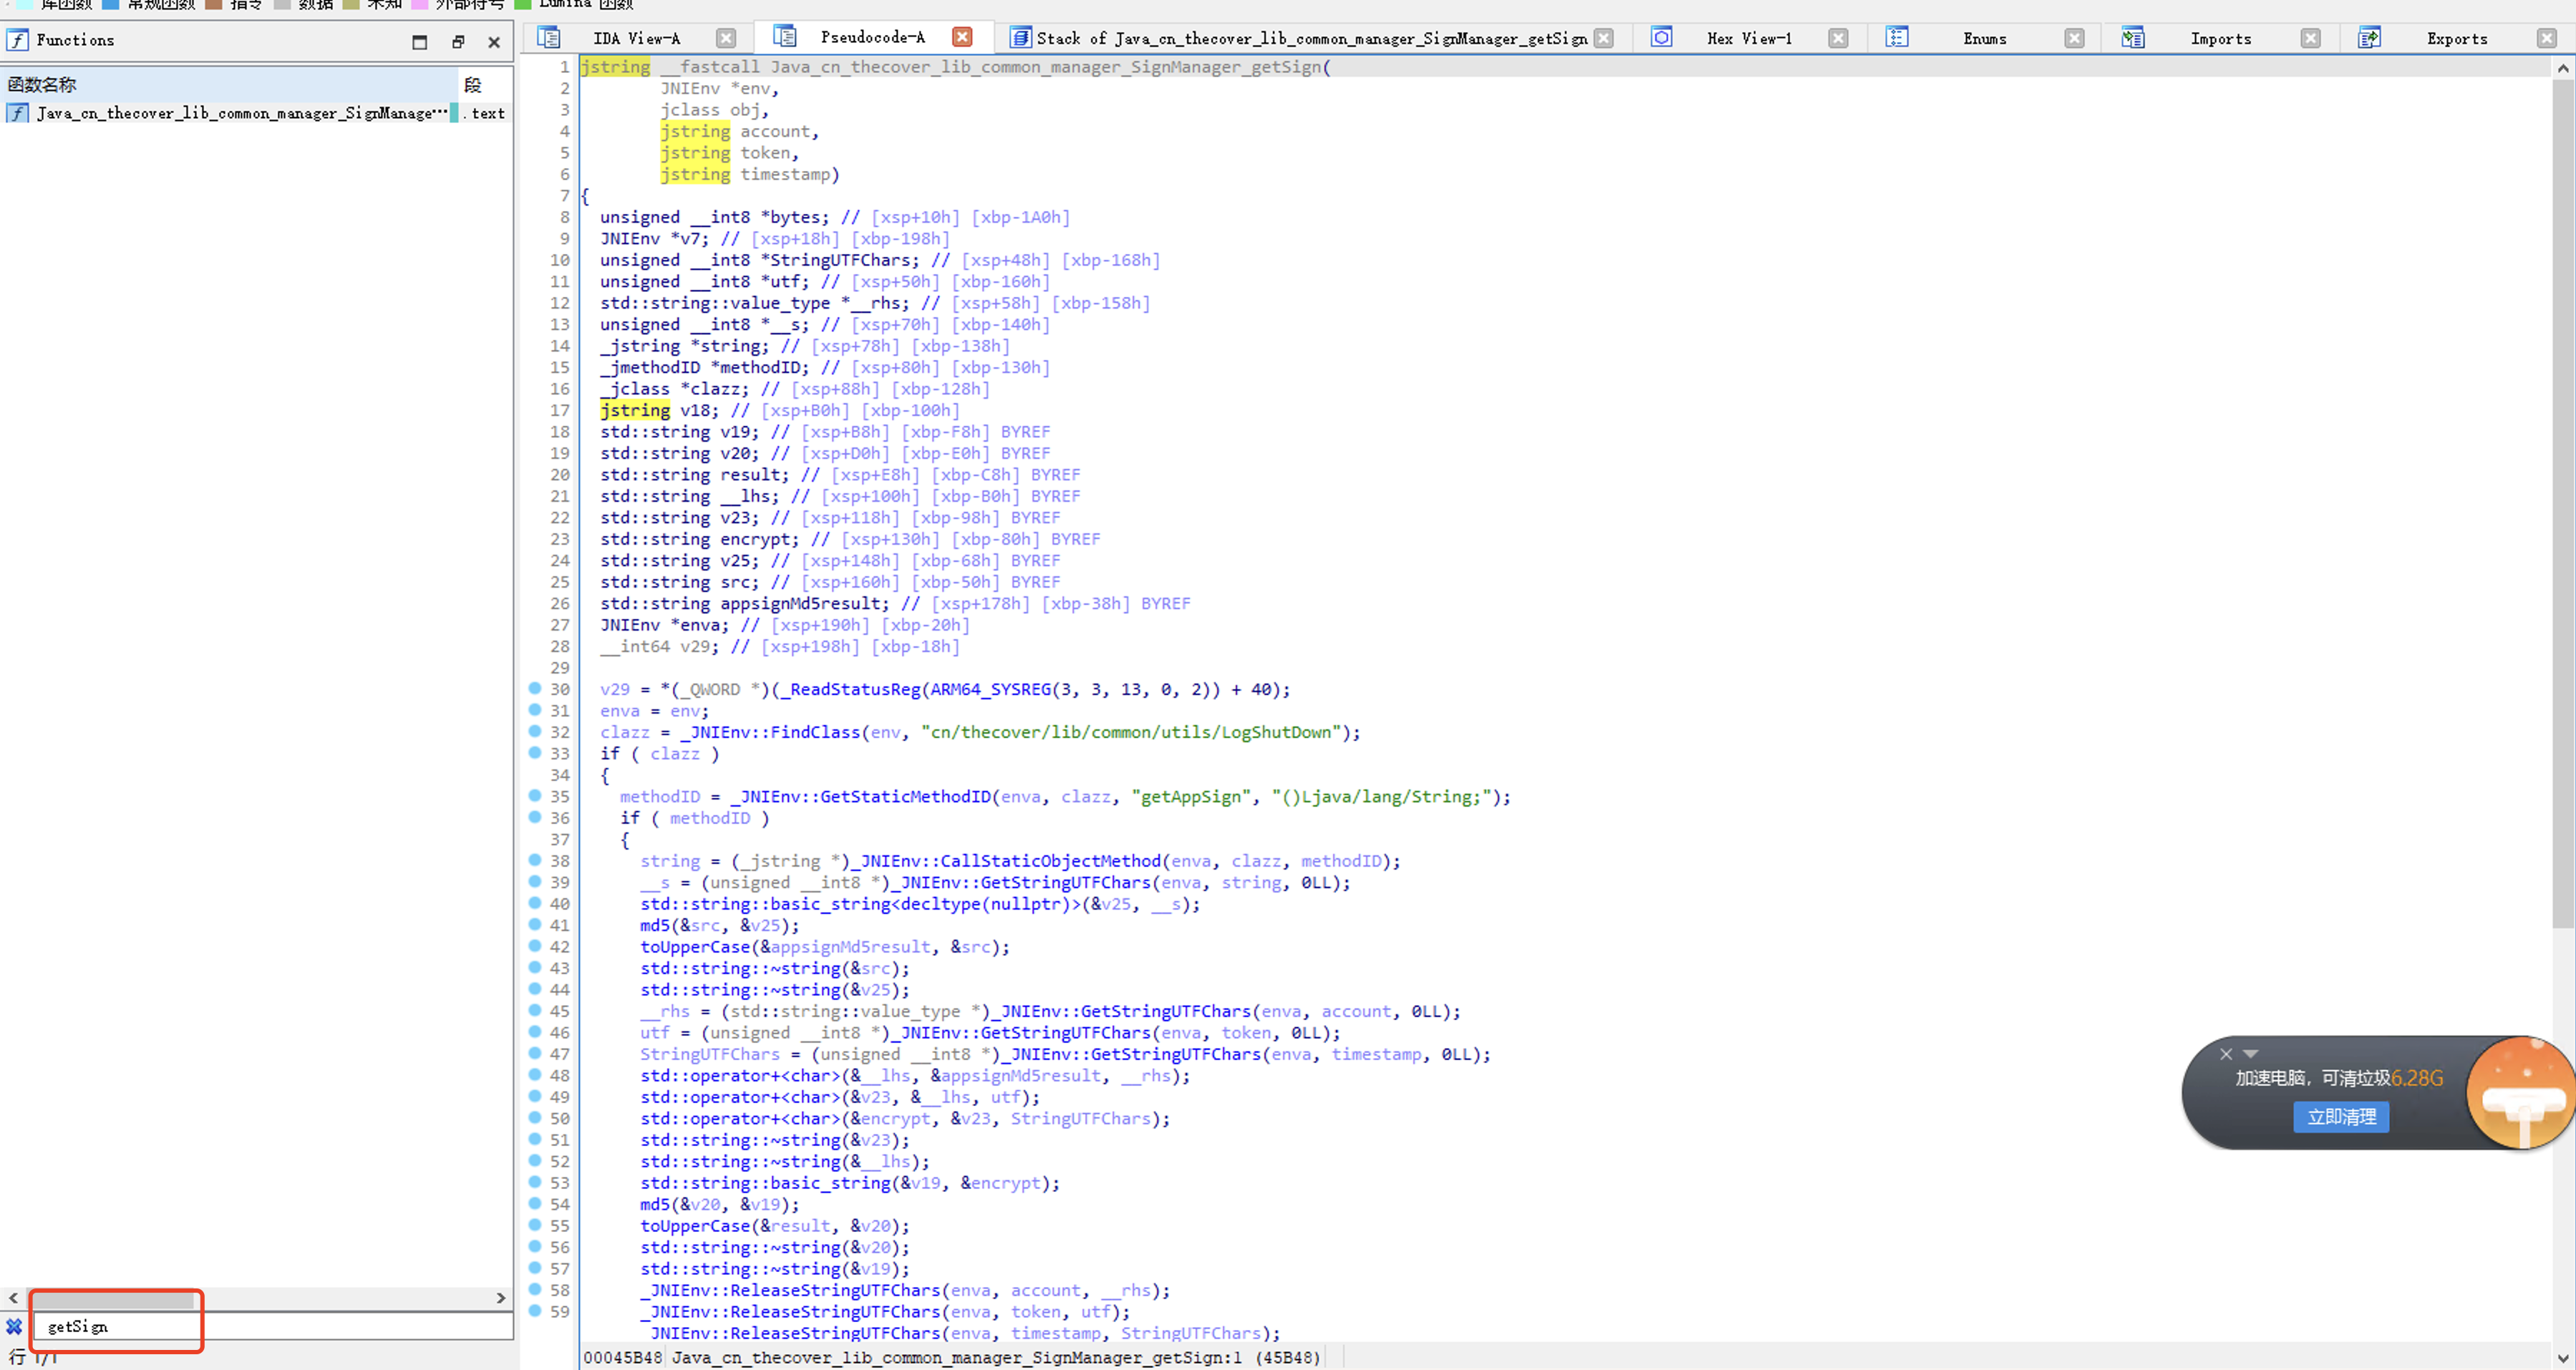Toggle breakpoint dot on line 54
2576x1370 pixels.
(x=535, y=1203)
